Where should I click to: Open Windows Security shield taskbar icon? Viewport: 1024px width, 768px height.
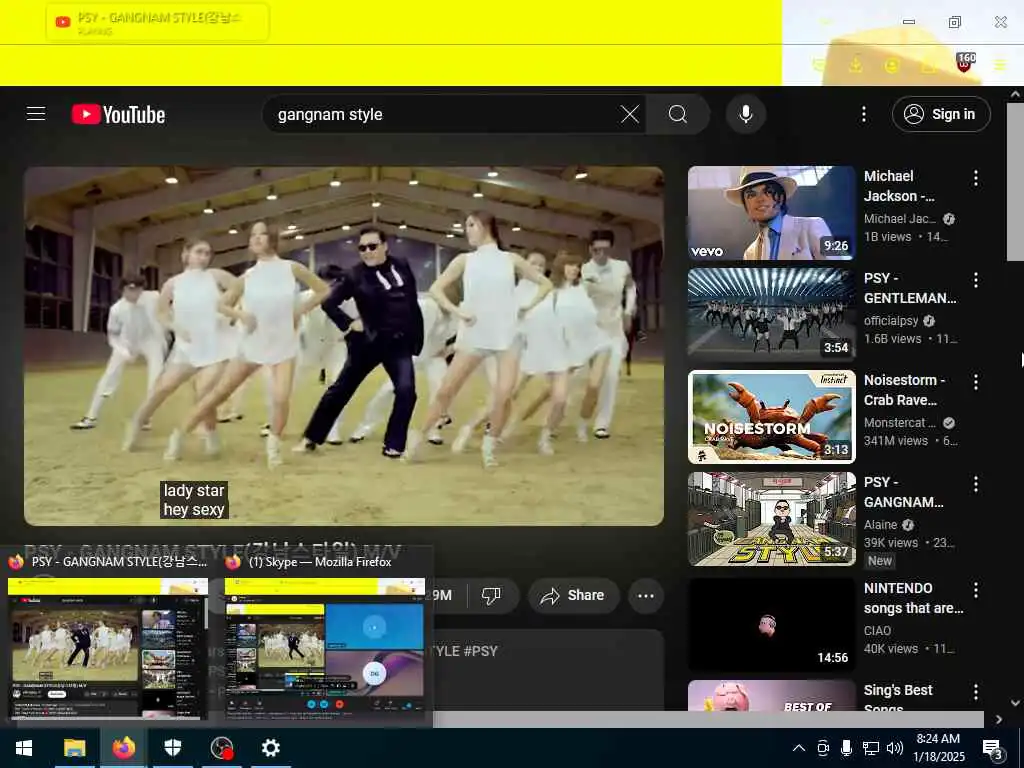[x=172, y=748]
